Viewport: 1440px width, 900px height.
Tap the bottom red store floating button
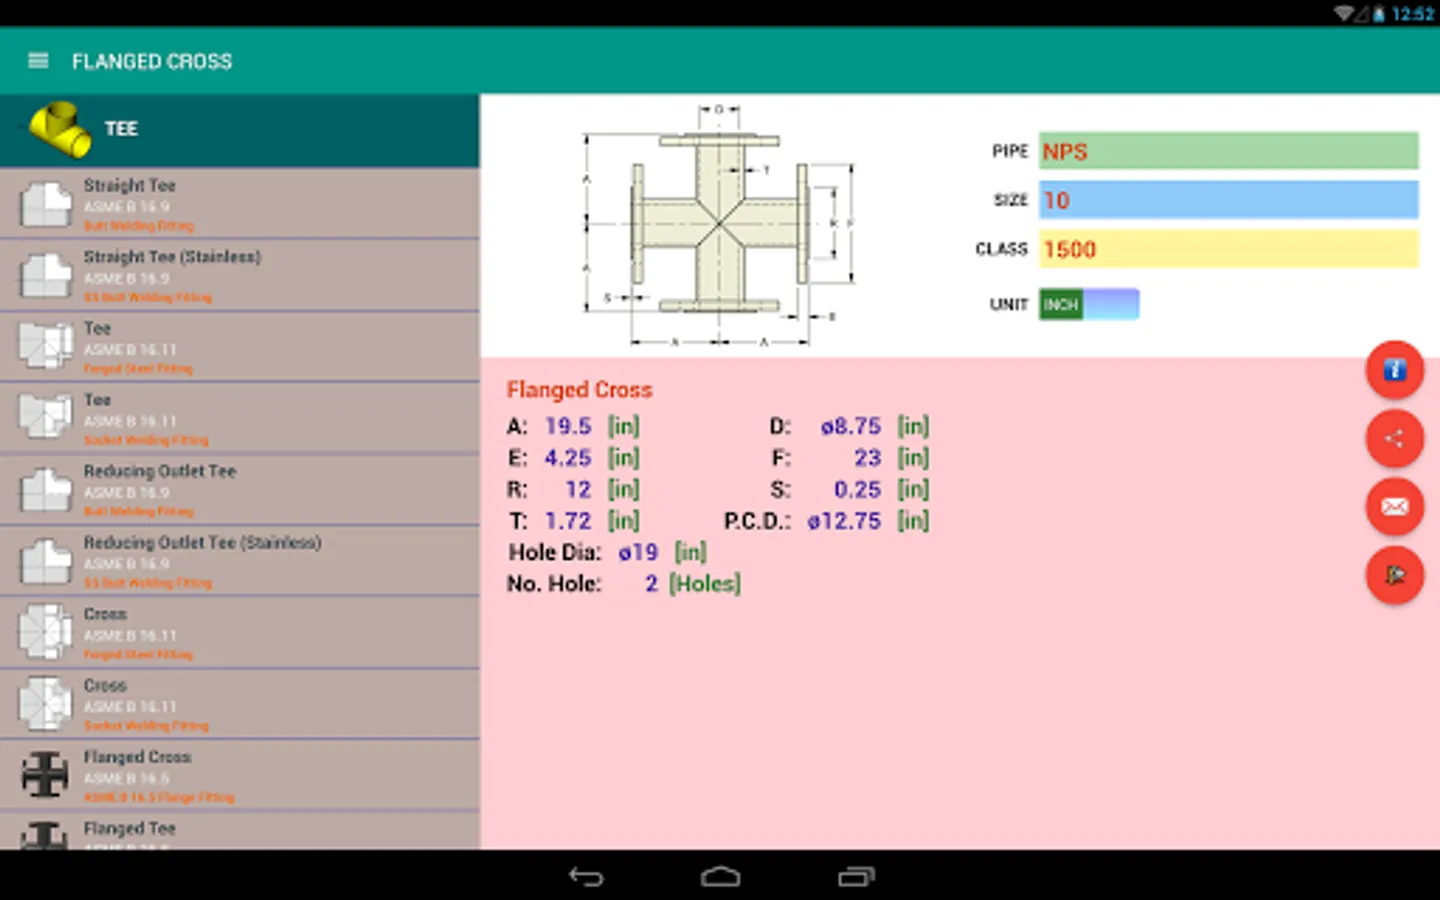coord(1394,575)
